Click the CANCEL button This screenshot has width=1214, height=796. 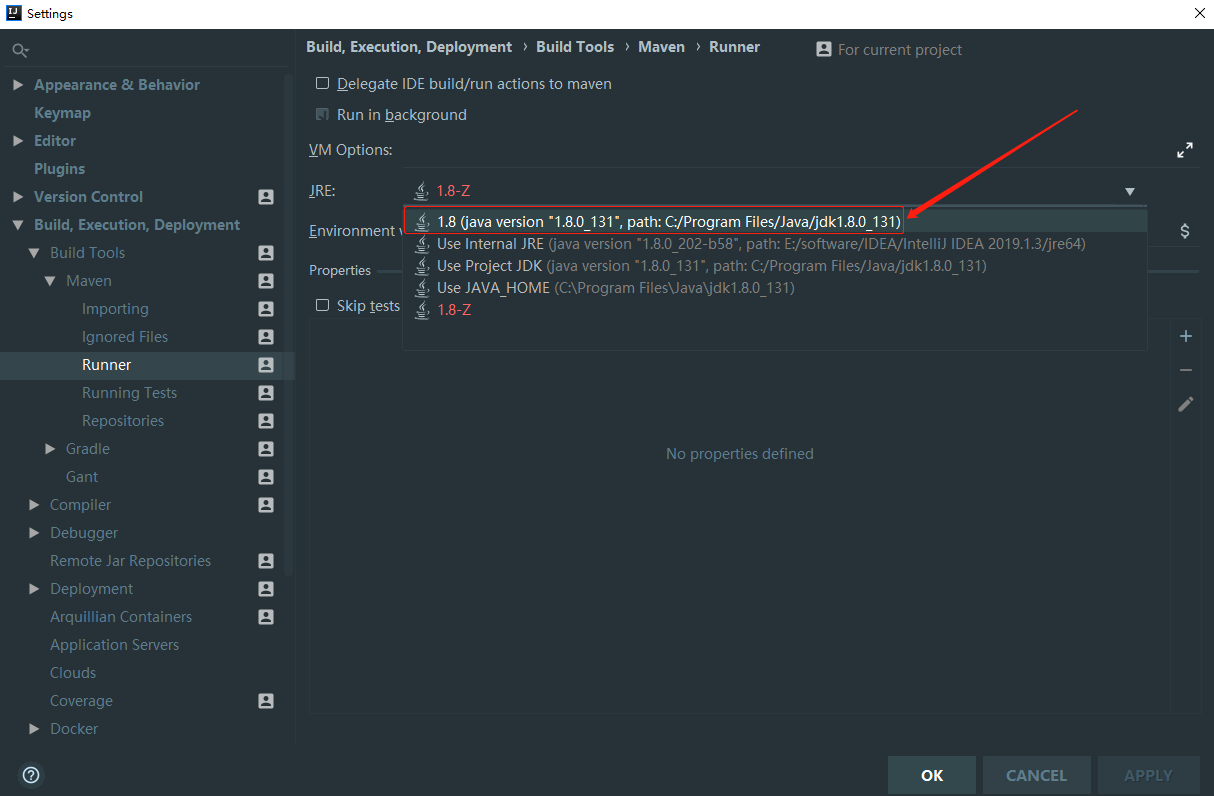(1036, 775)
